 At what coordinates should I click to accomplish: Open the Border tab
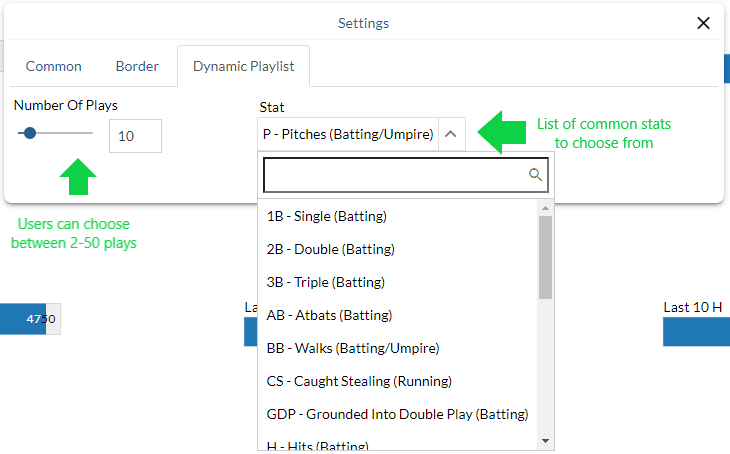[x=137, y=66]
